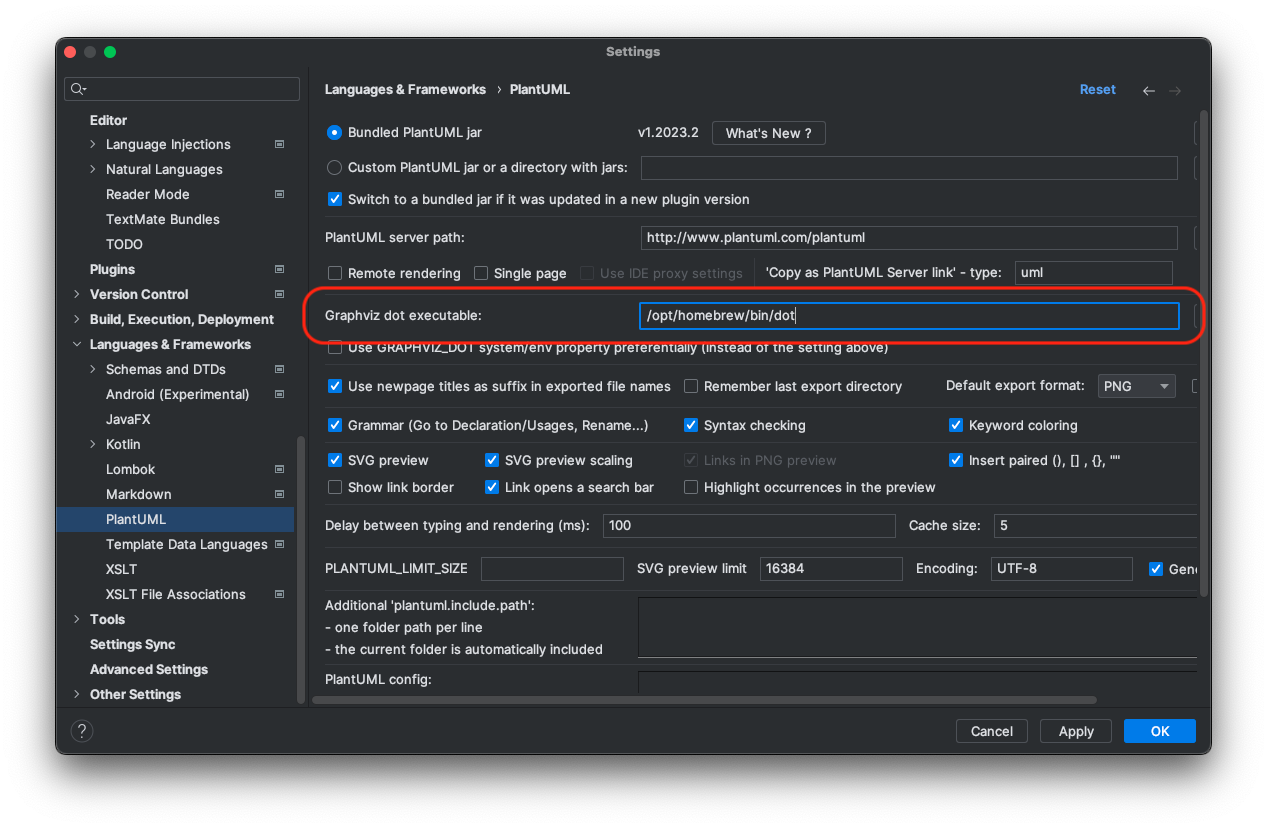
Task: Toggle Use GRAPHVIZ_DOT system/env property checkbox
Action: [335, 348]
